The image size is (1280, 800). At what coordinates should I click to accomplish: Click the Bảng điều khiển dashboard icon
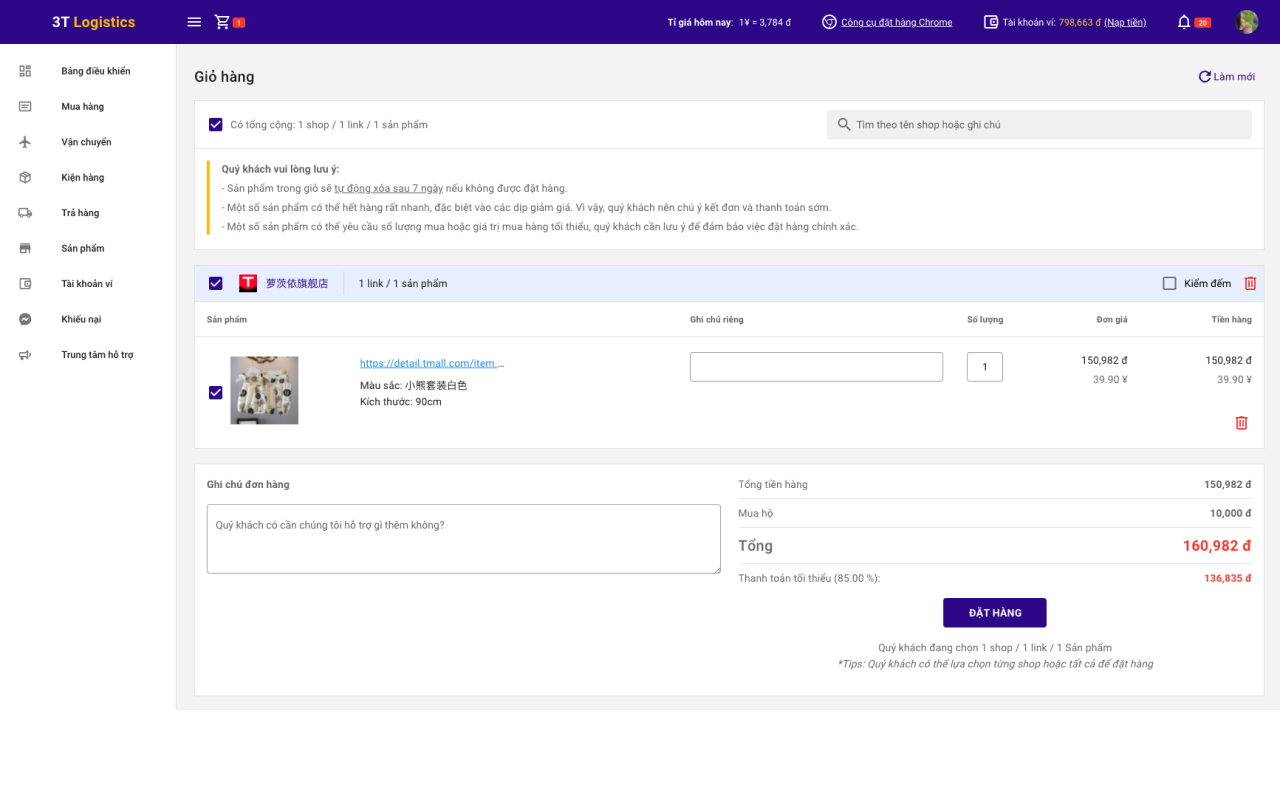pyautogui.click(x=25, y=71)
